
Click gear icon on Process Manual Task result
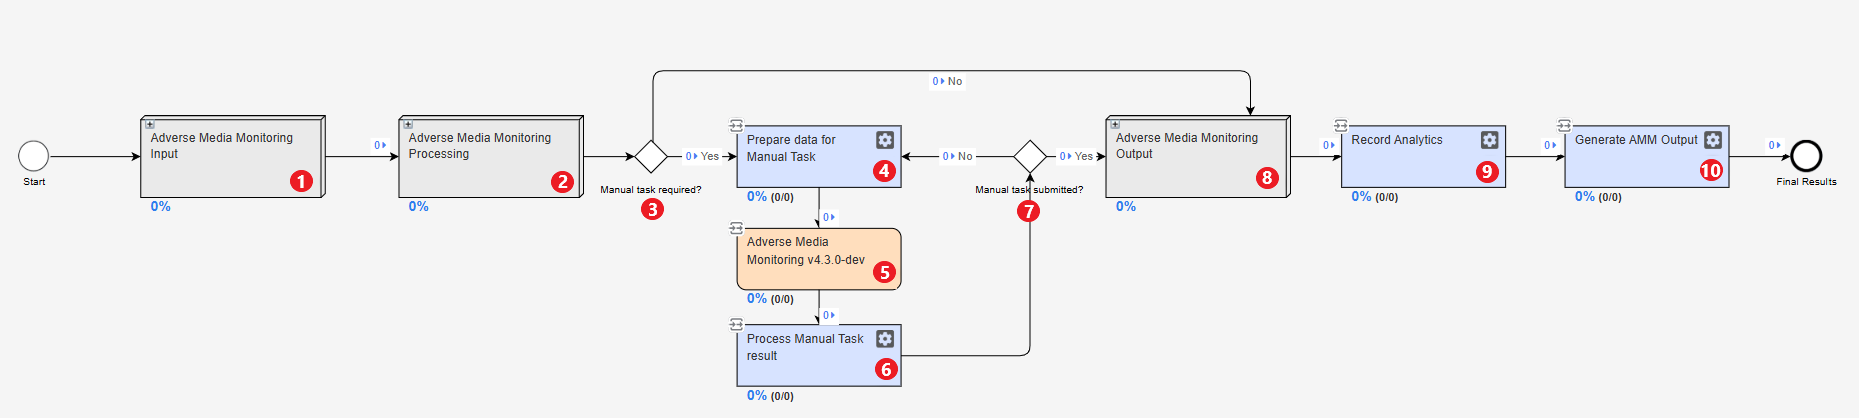click(885, 339)
